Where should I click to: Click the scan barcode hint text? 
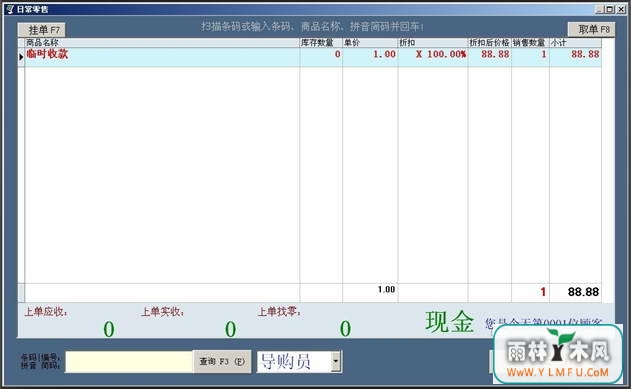(x=312, y=27)
